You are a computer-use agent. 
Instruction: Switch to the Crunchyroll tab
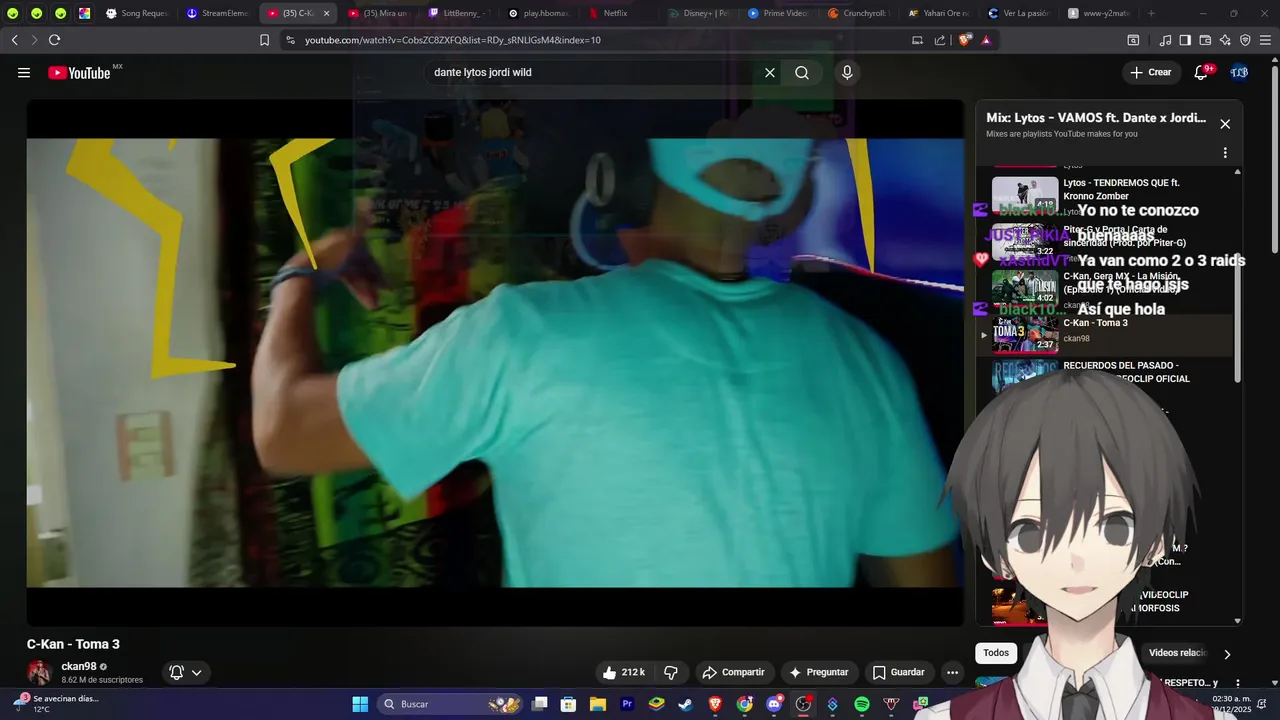coord(860,13)
